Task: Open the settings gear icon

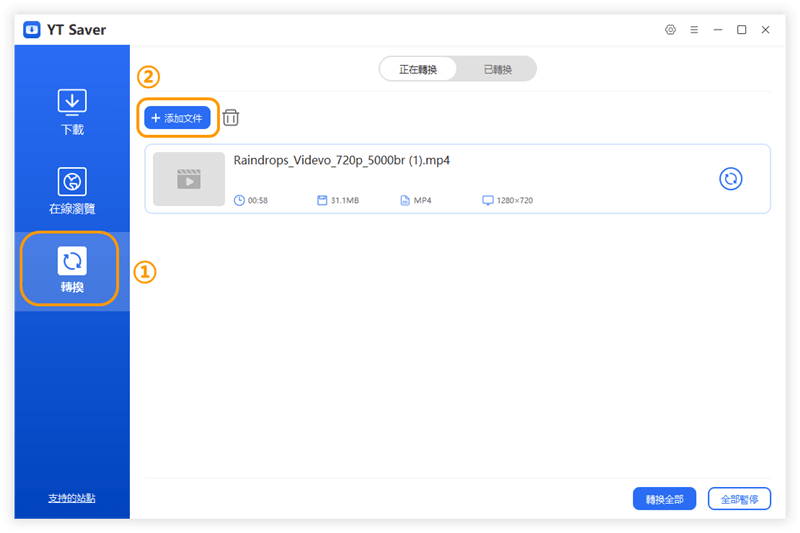Action: pos(670,30)
